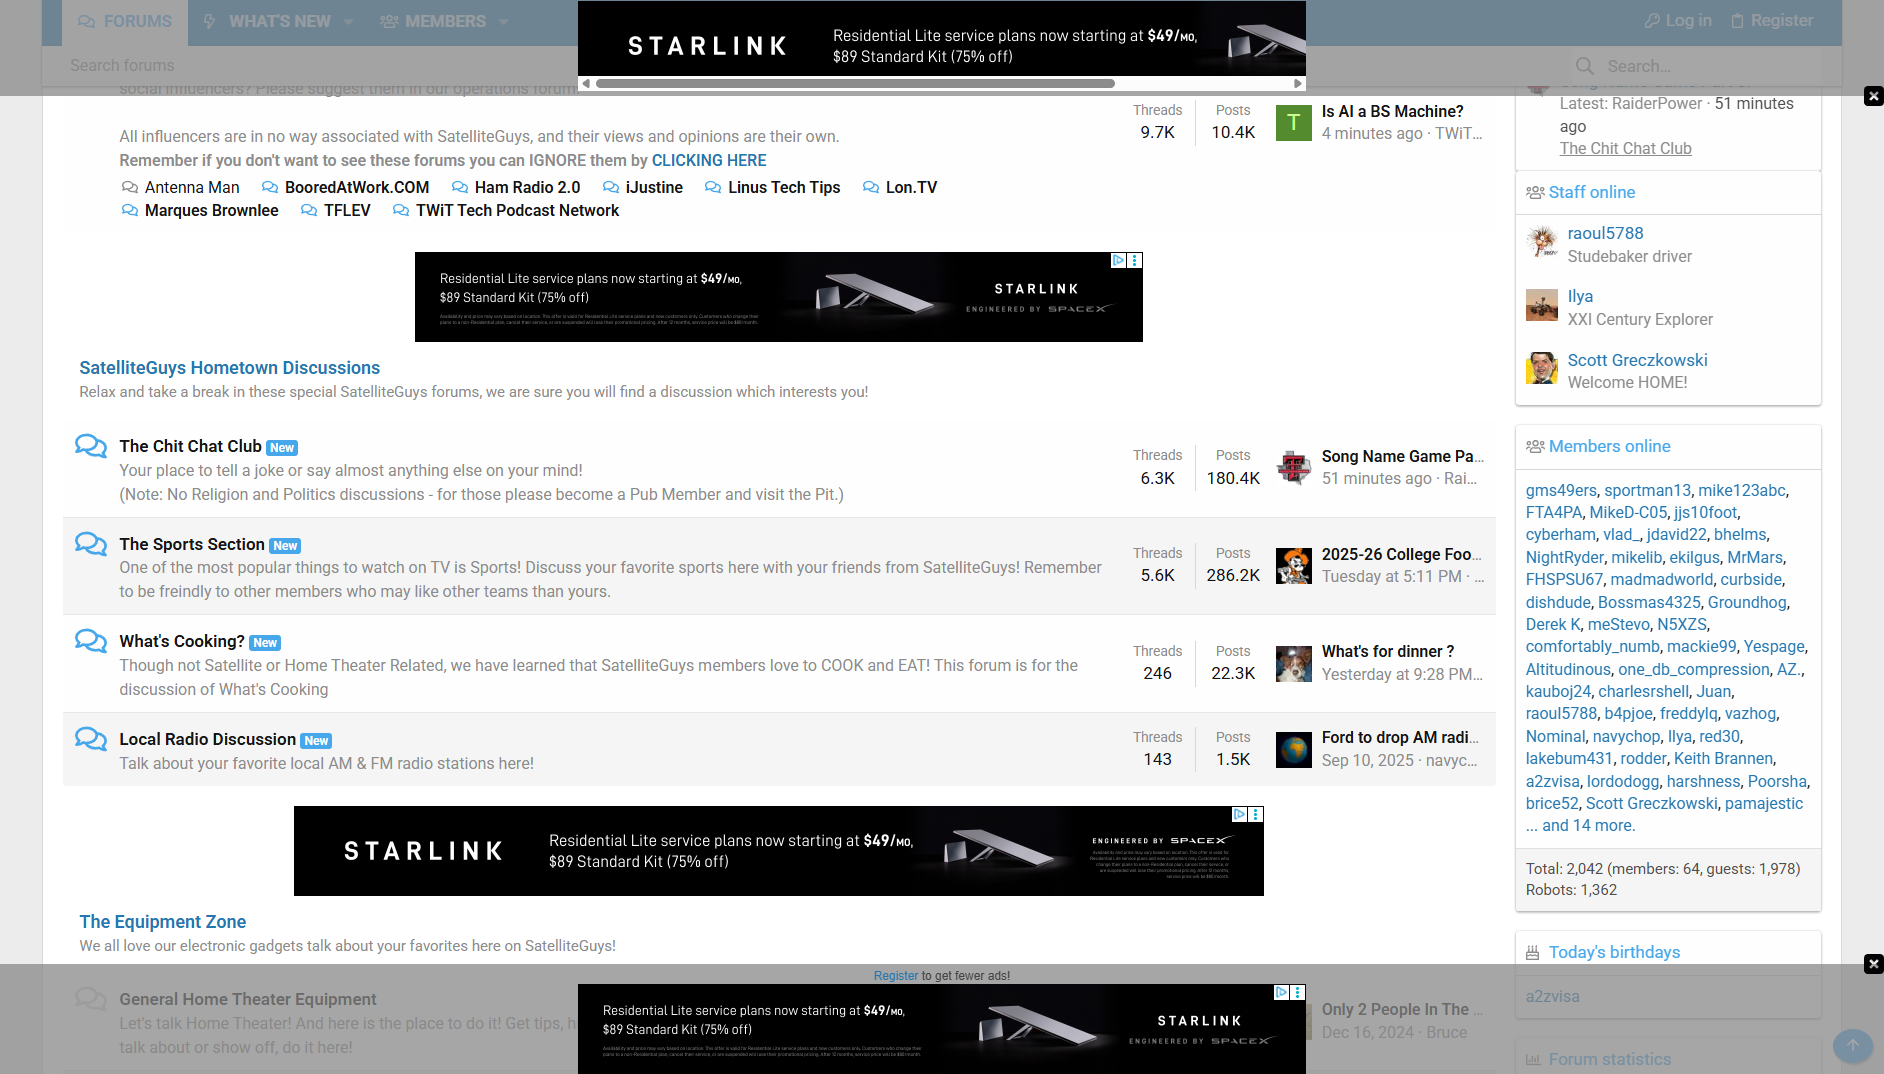1884x1074 pixels.
Task: Open a2zvisa birthday profile link
Action: click(1553, 996)
